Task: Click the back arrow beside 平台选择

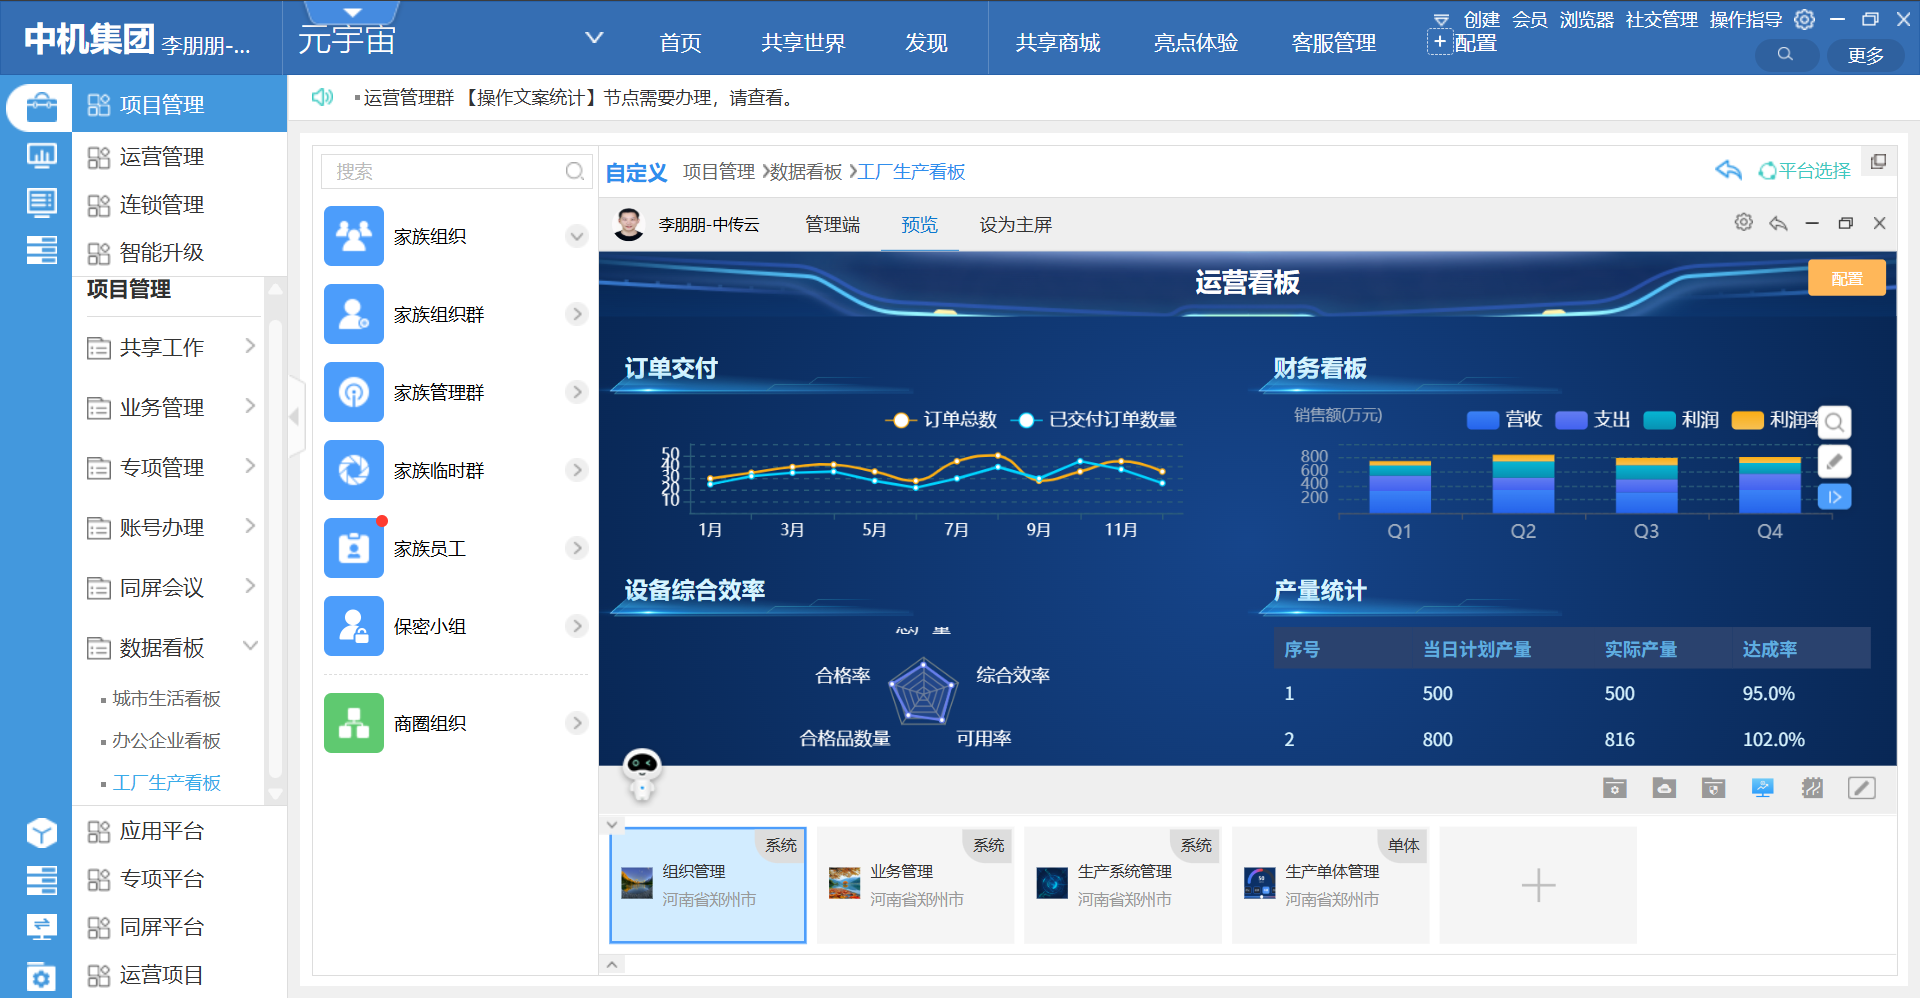Action: pos(1728,171)
